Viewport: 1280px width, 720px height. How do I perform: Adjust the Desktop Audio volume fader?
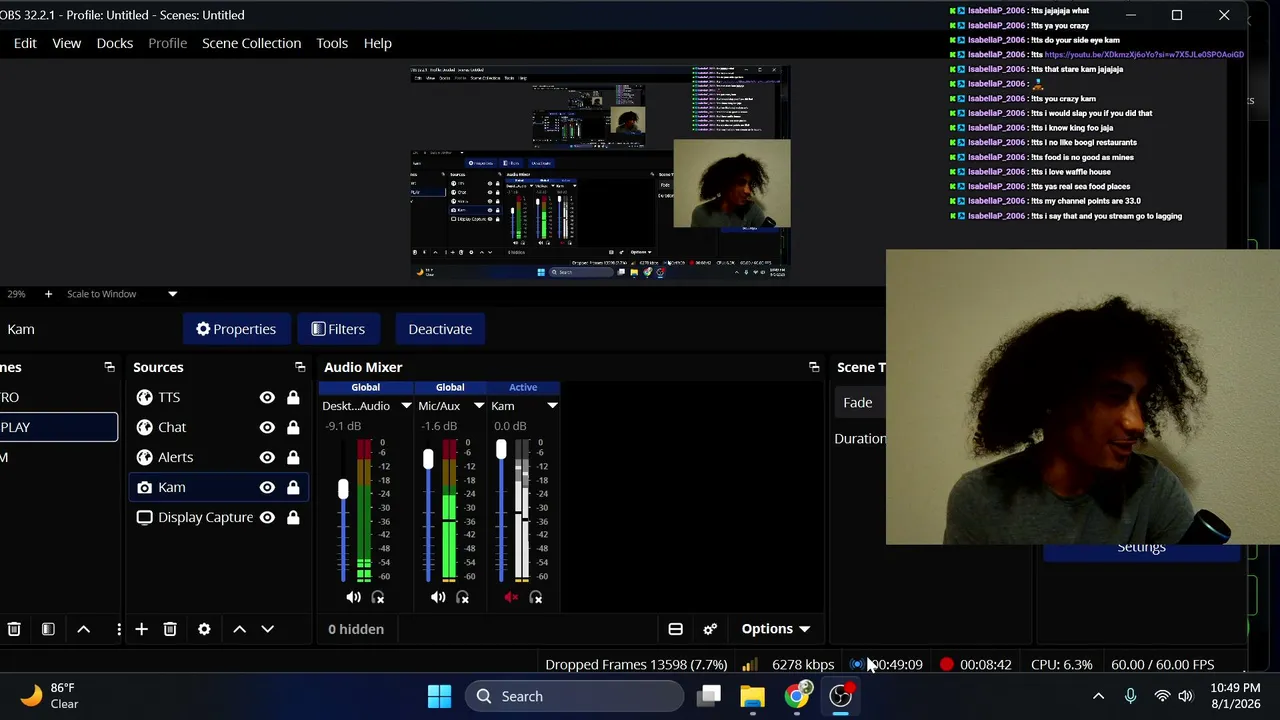point(343,490)
